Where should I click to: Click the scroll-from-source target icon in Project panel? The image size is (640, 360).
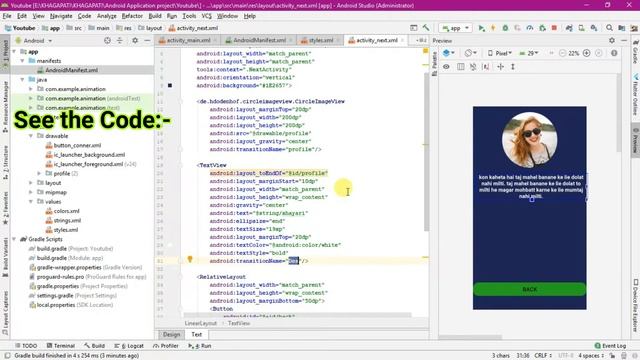point(107,40)
